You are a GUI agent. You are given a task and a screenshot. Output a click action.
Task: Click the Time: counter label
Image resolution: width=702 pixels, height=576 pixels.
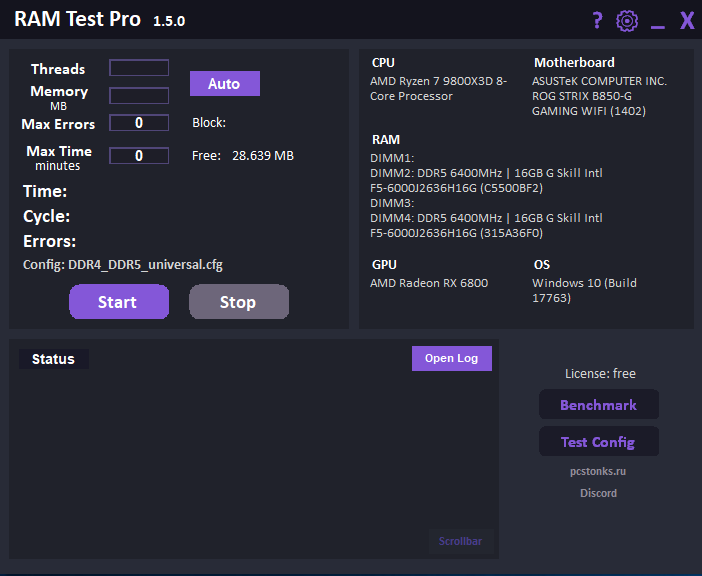(x=45, y=192)
